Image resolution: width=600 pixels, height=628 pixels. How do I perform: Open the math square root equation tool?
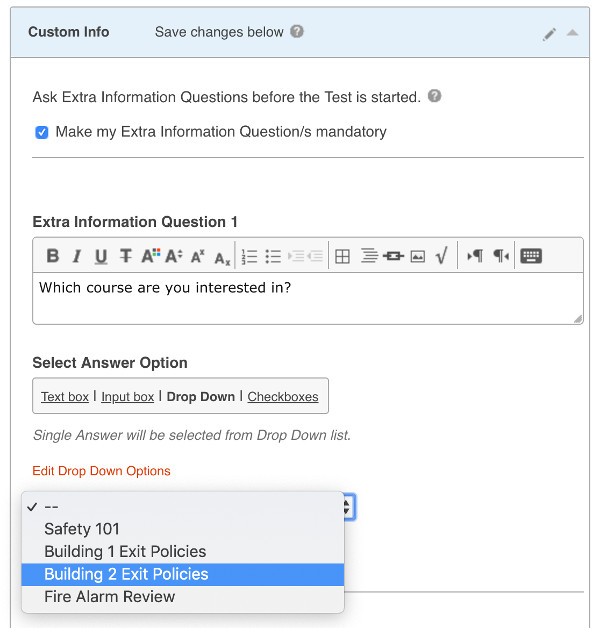pos(441,256)
